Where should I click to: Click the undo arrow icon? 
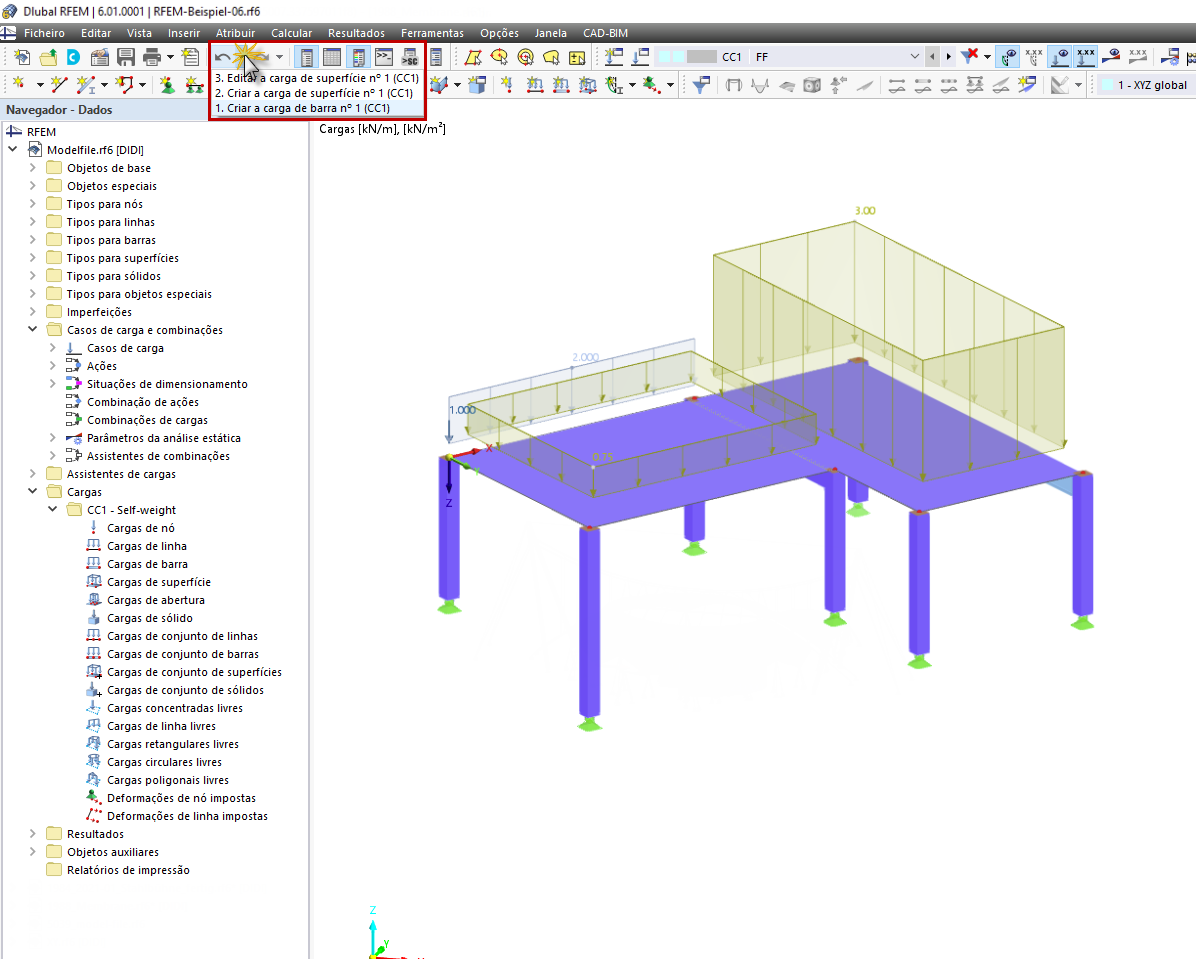[222, 57]
